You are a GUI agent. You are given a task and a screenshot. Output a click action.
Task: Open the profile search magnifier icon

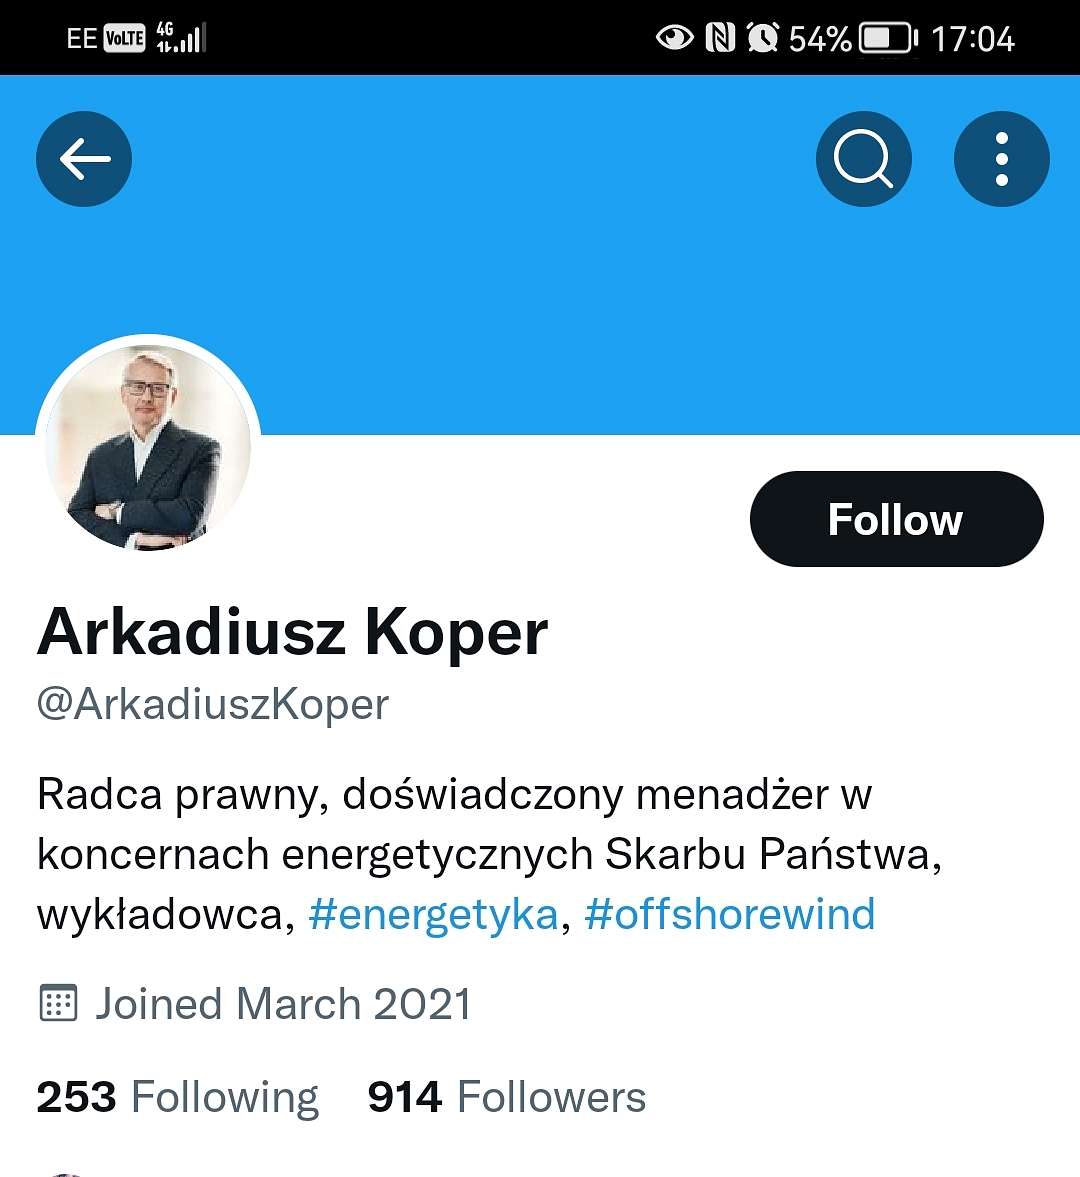[864, 159]
